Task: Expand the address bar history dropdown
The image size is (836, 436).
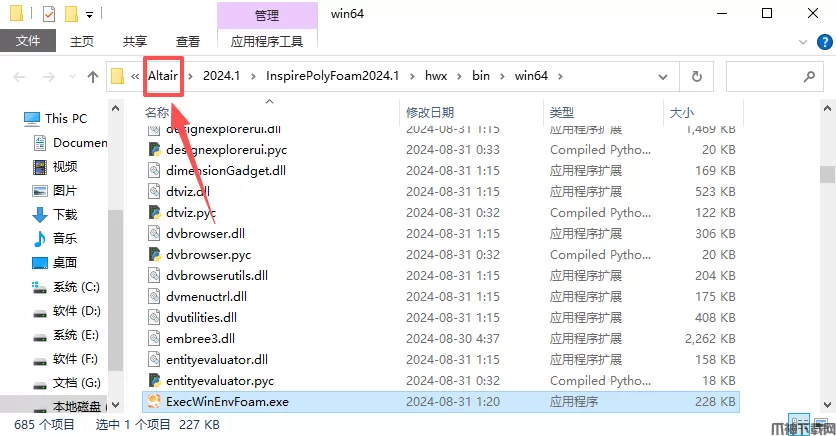Action: pyautogui.click(x=663, y=77)
